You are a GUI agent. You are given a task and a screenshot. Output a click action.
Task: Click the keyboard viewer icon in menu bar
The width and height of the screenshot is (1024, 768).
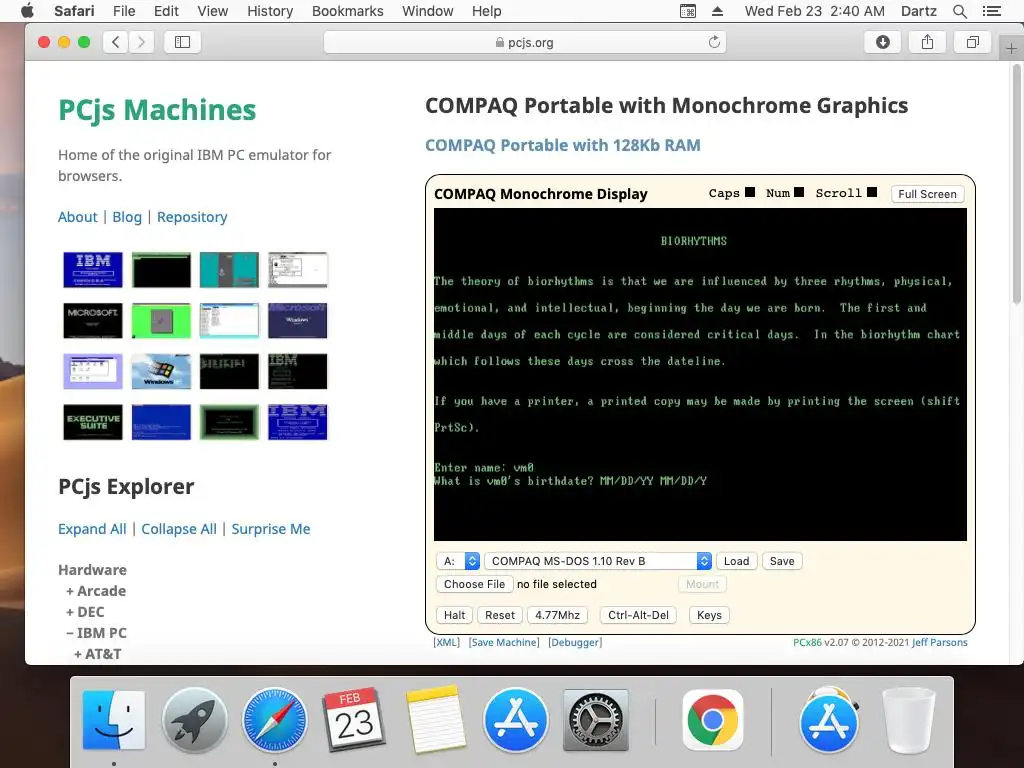[688, 11]
